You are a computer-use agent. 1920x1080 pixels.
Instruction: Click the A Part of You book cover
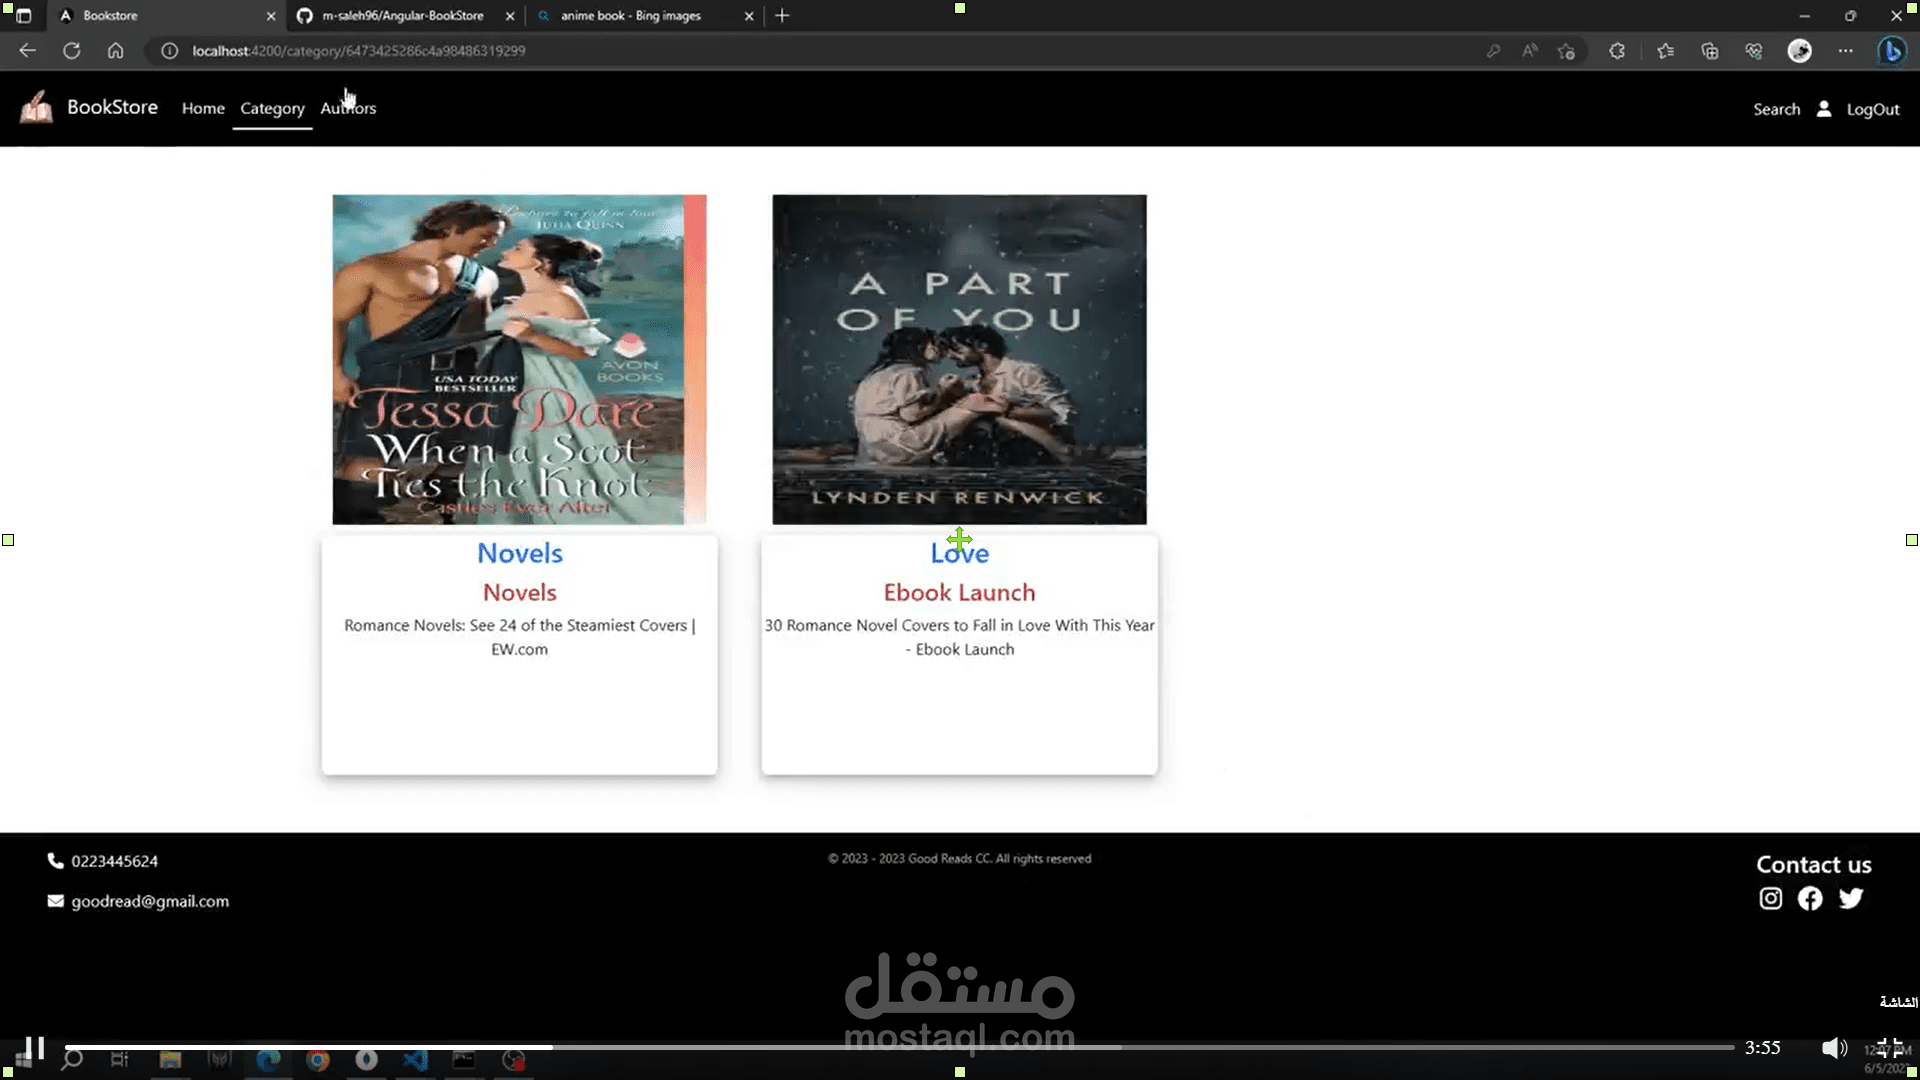tap(959, 359)
